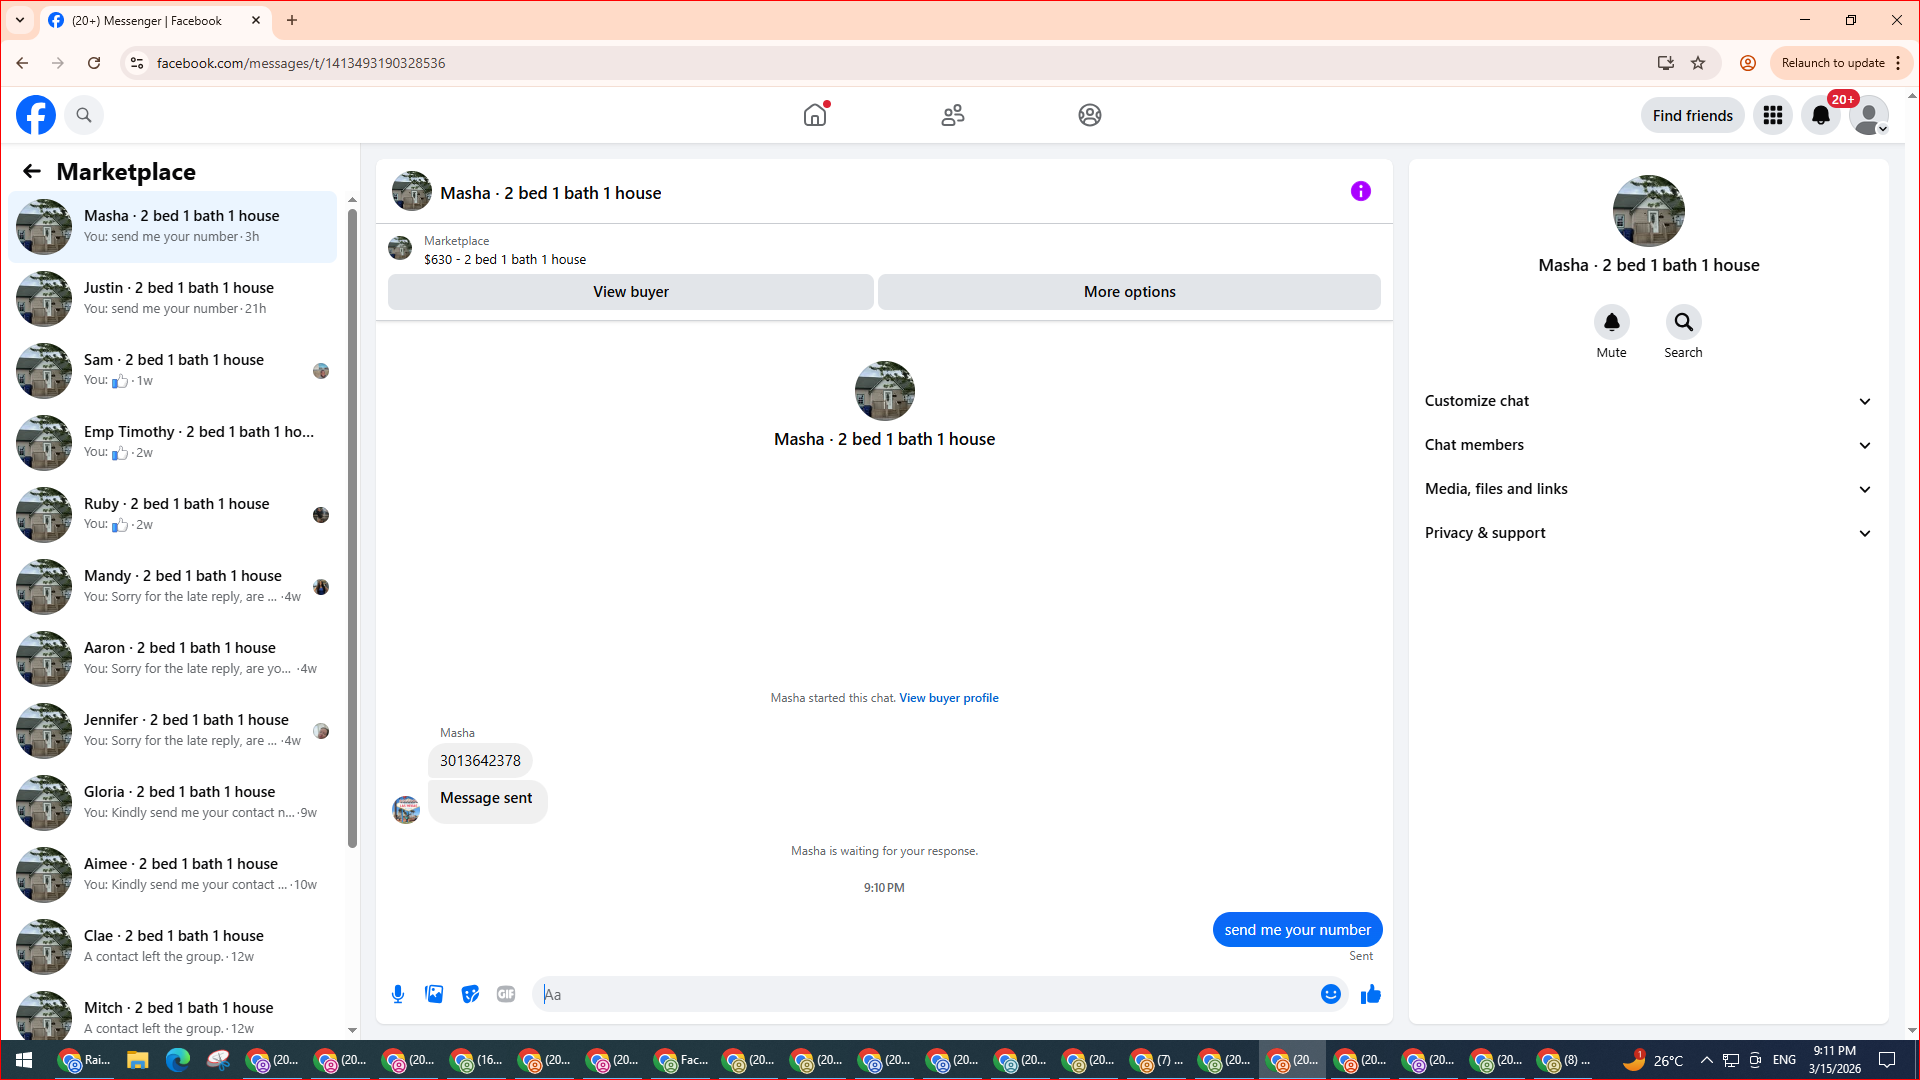Open the account profile avatar menu
The image size is (1920, 1080).
pyautogui.click(x=1869, y=115)
